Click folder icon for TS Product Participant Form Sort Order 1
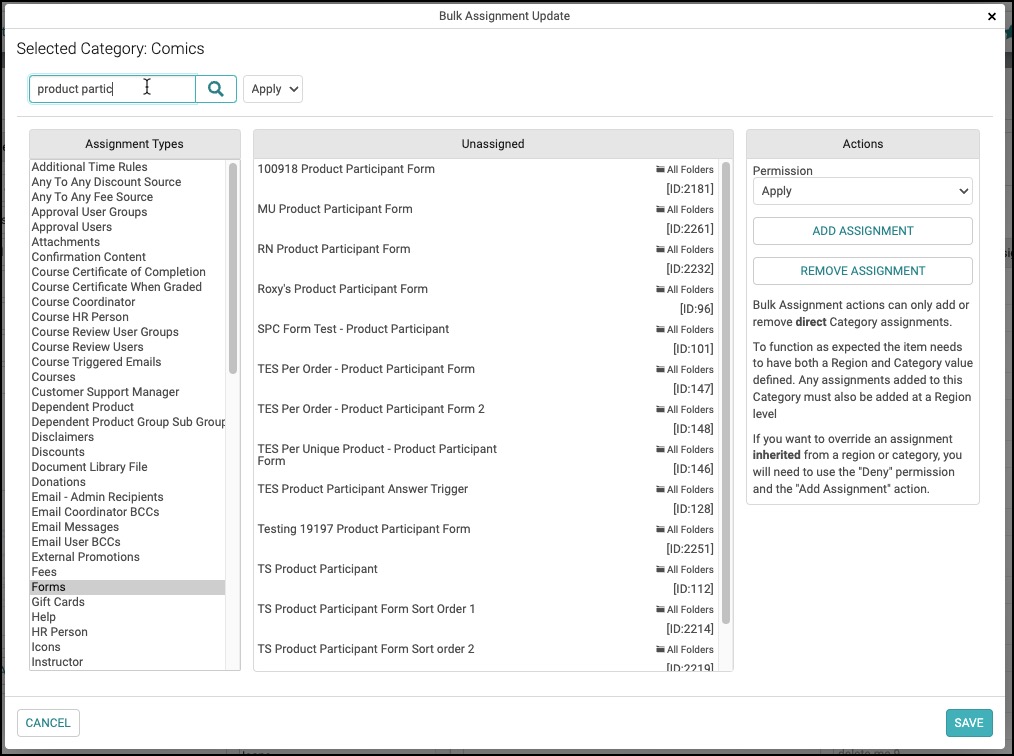 click(660, 610)
